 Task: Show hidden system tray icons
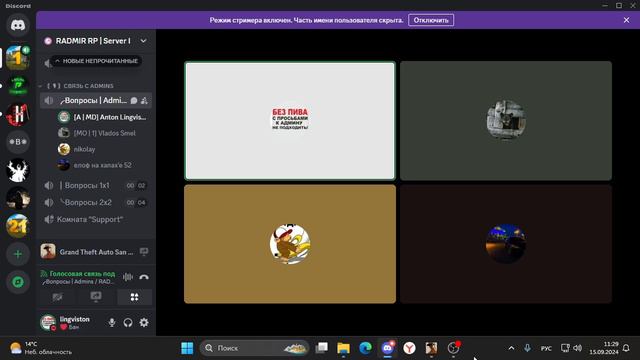click(511, 348)
